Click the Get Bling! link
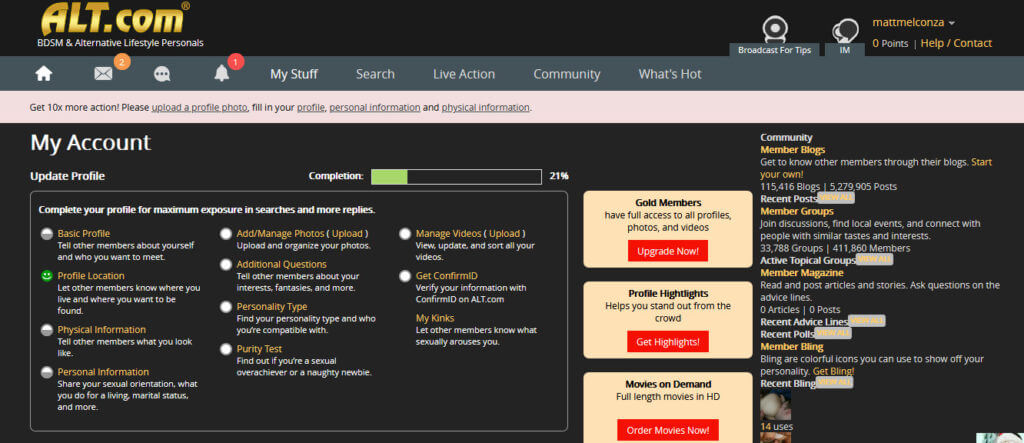Viewport: 1024px width, 443px height. coord(833,371)
